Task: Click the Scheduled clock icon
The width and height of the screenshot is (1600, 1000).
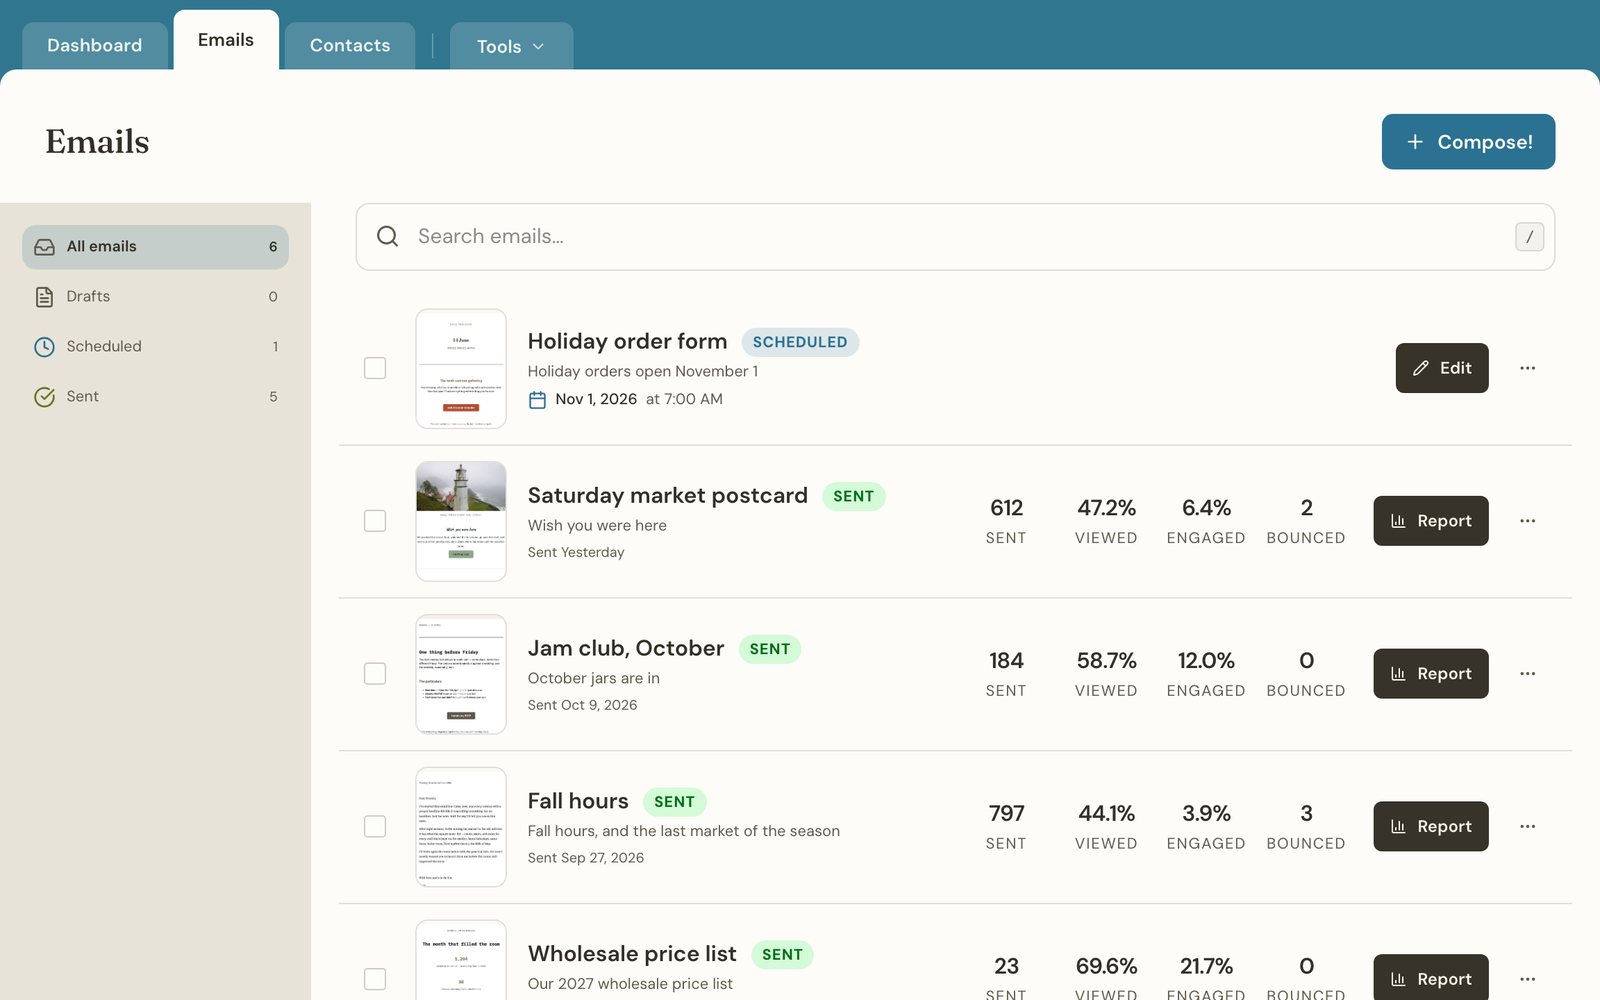Action: click(x=44, y=347)
